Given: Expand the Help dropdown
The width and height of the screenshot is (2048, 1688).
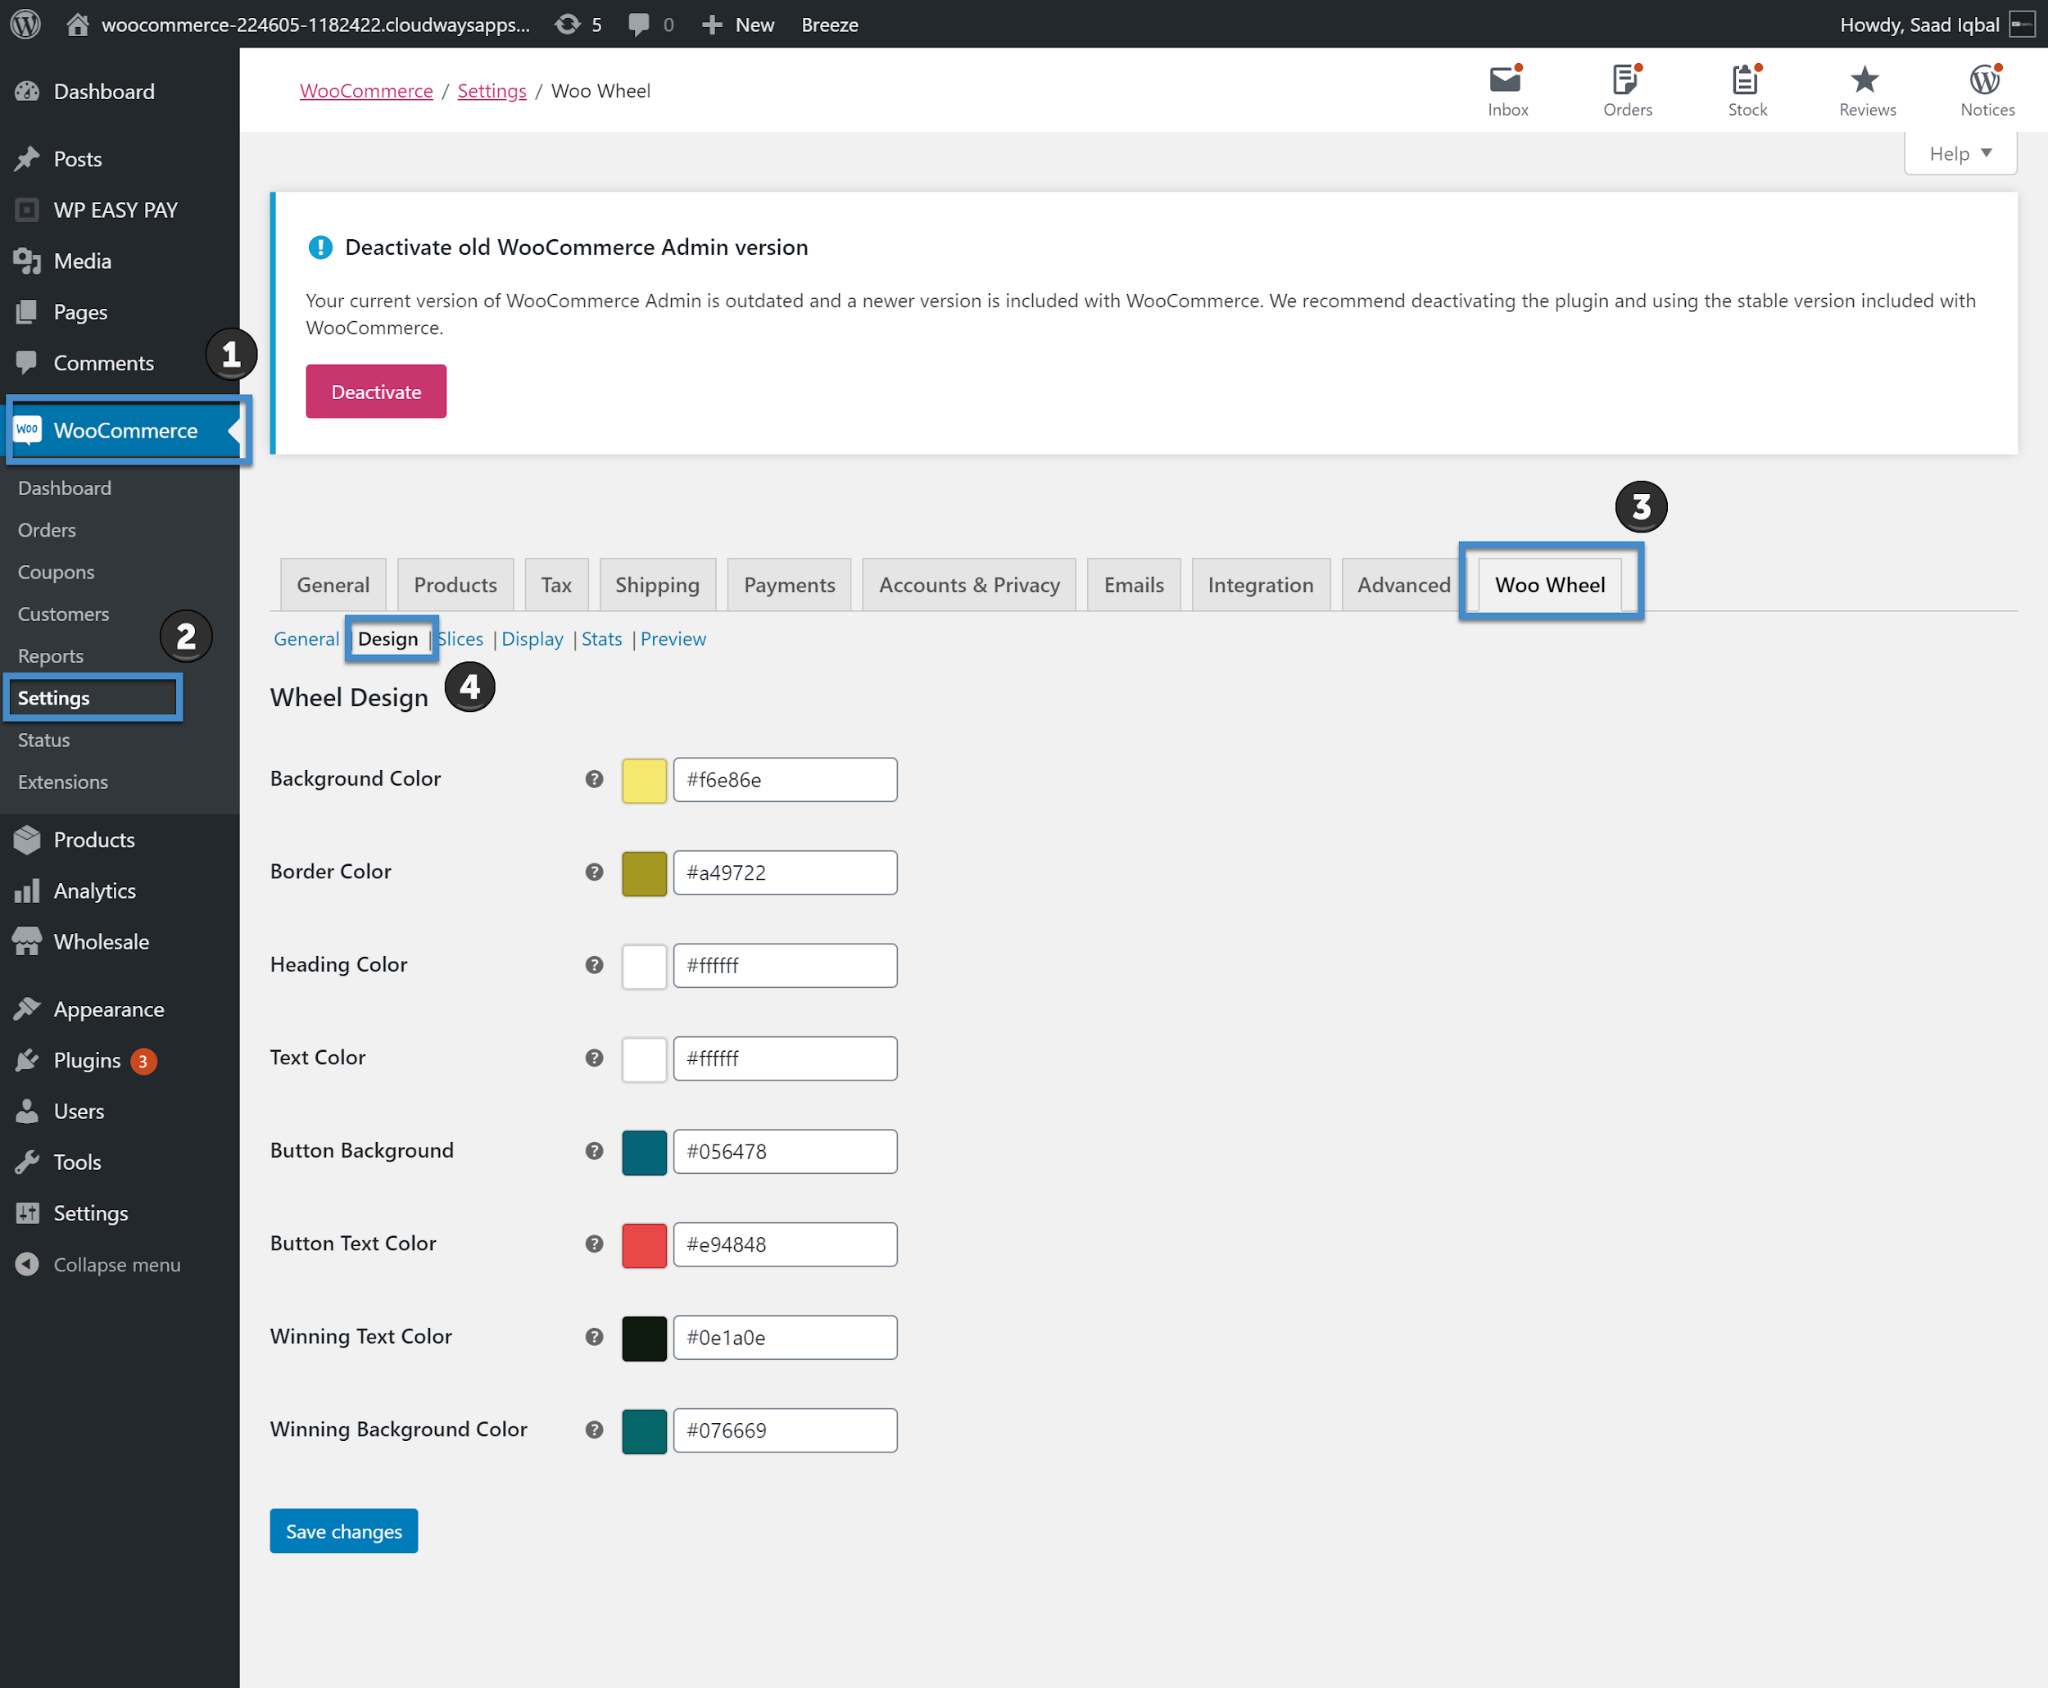Looking at the screenshot, I should click(x=1960, y=154).
